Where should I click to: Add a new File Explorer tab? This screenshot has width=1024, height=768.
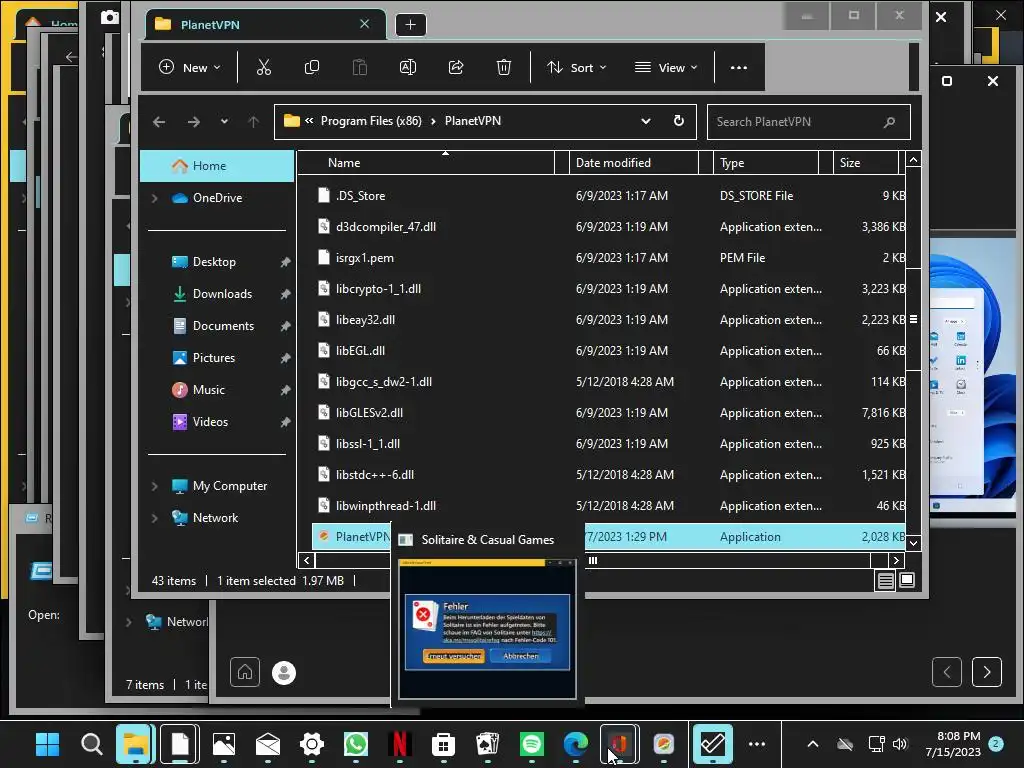pos(411,25)
